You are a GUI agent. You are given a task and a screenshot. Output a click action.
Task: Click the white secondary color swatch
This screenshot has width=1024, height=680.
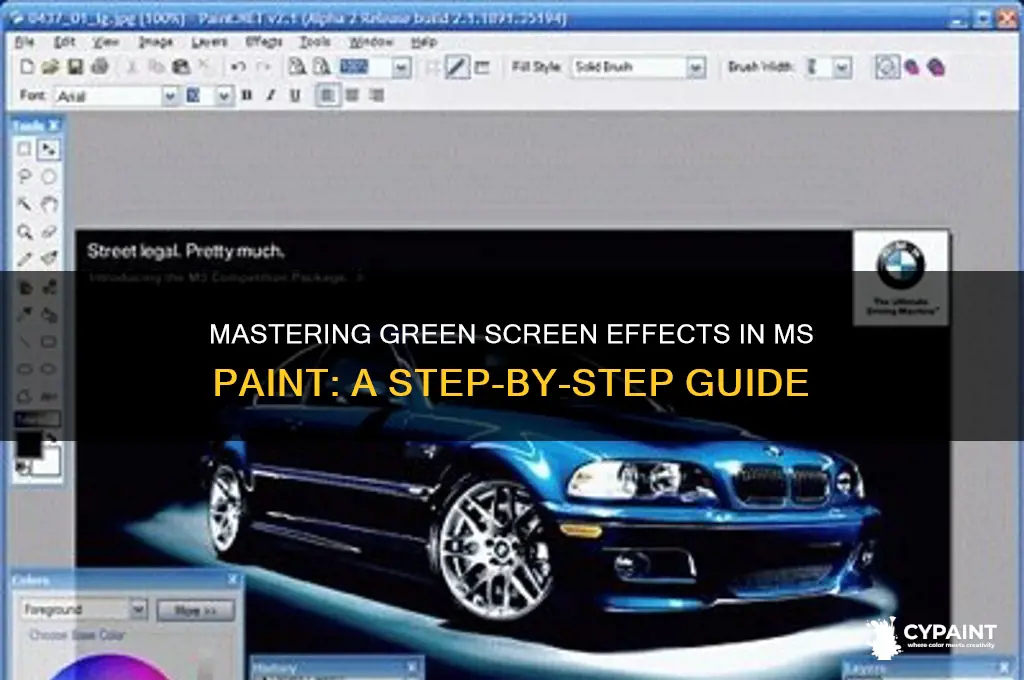(x=48, y=462)
